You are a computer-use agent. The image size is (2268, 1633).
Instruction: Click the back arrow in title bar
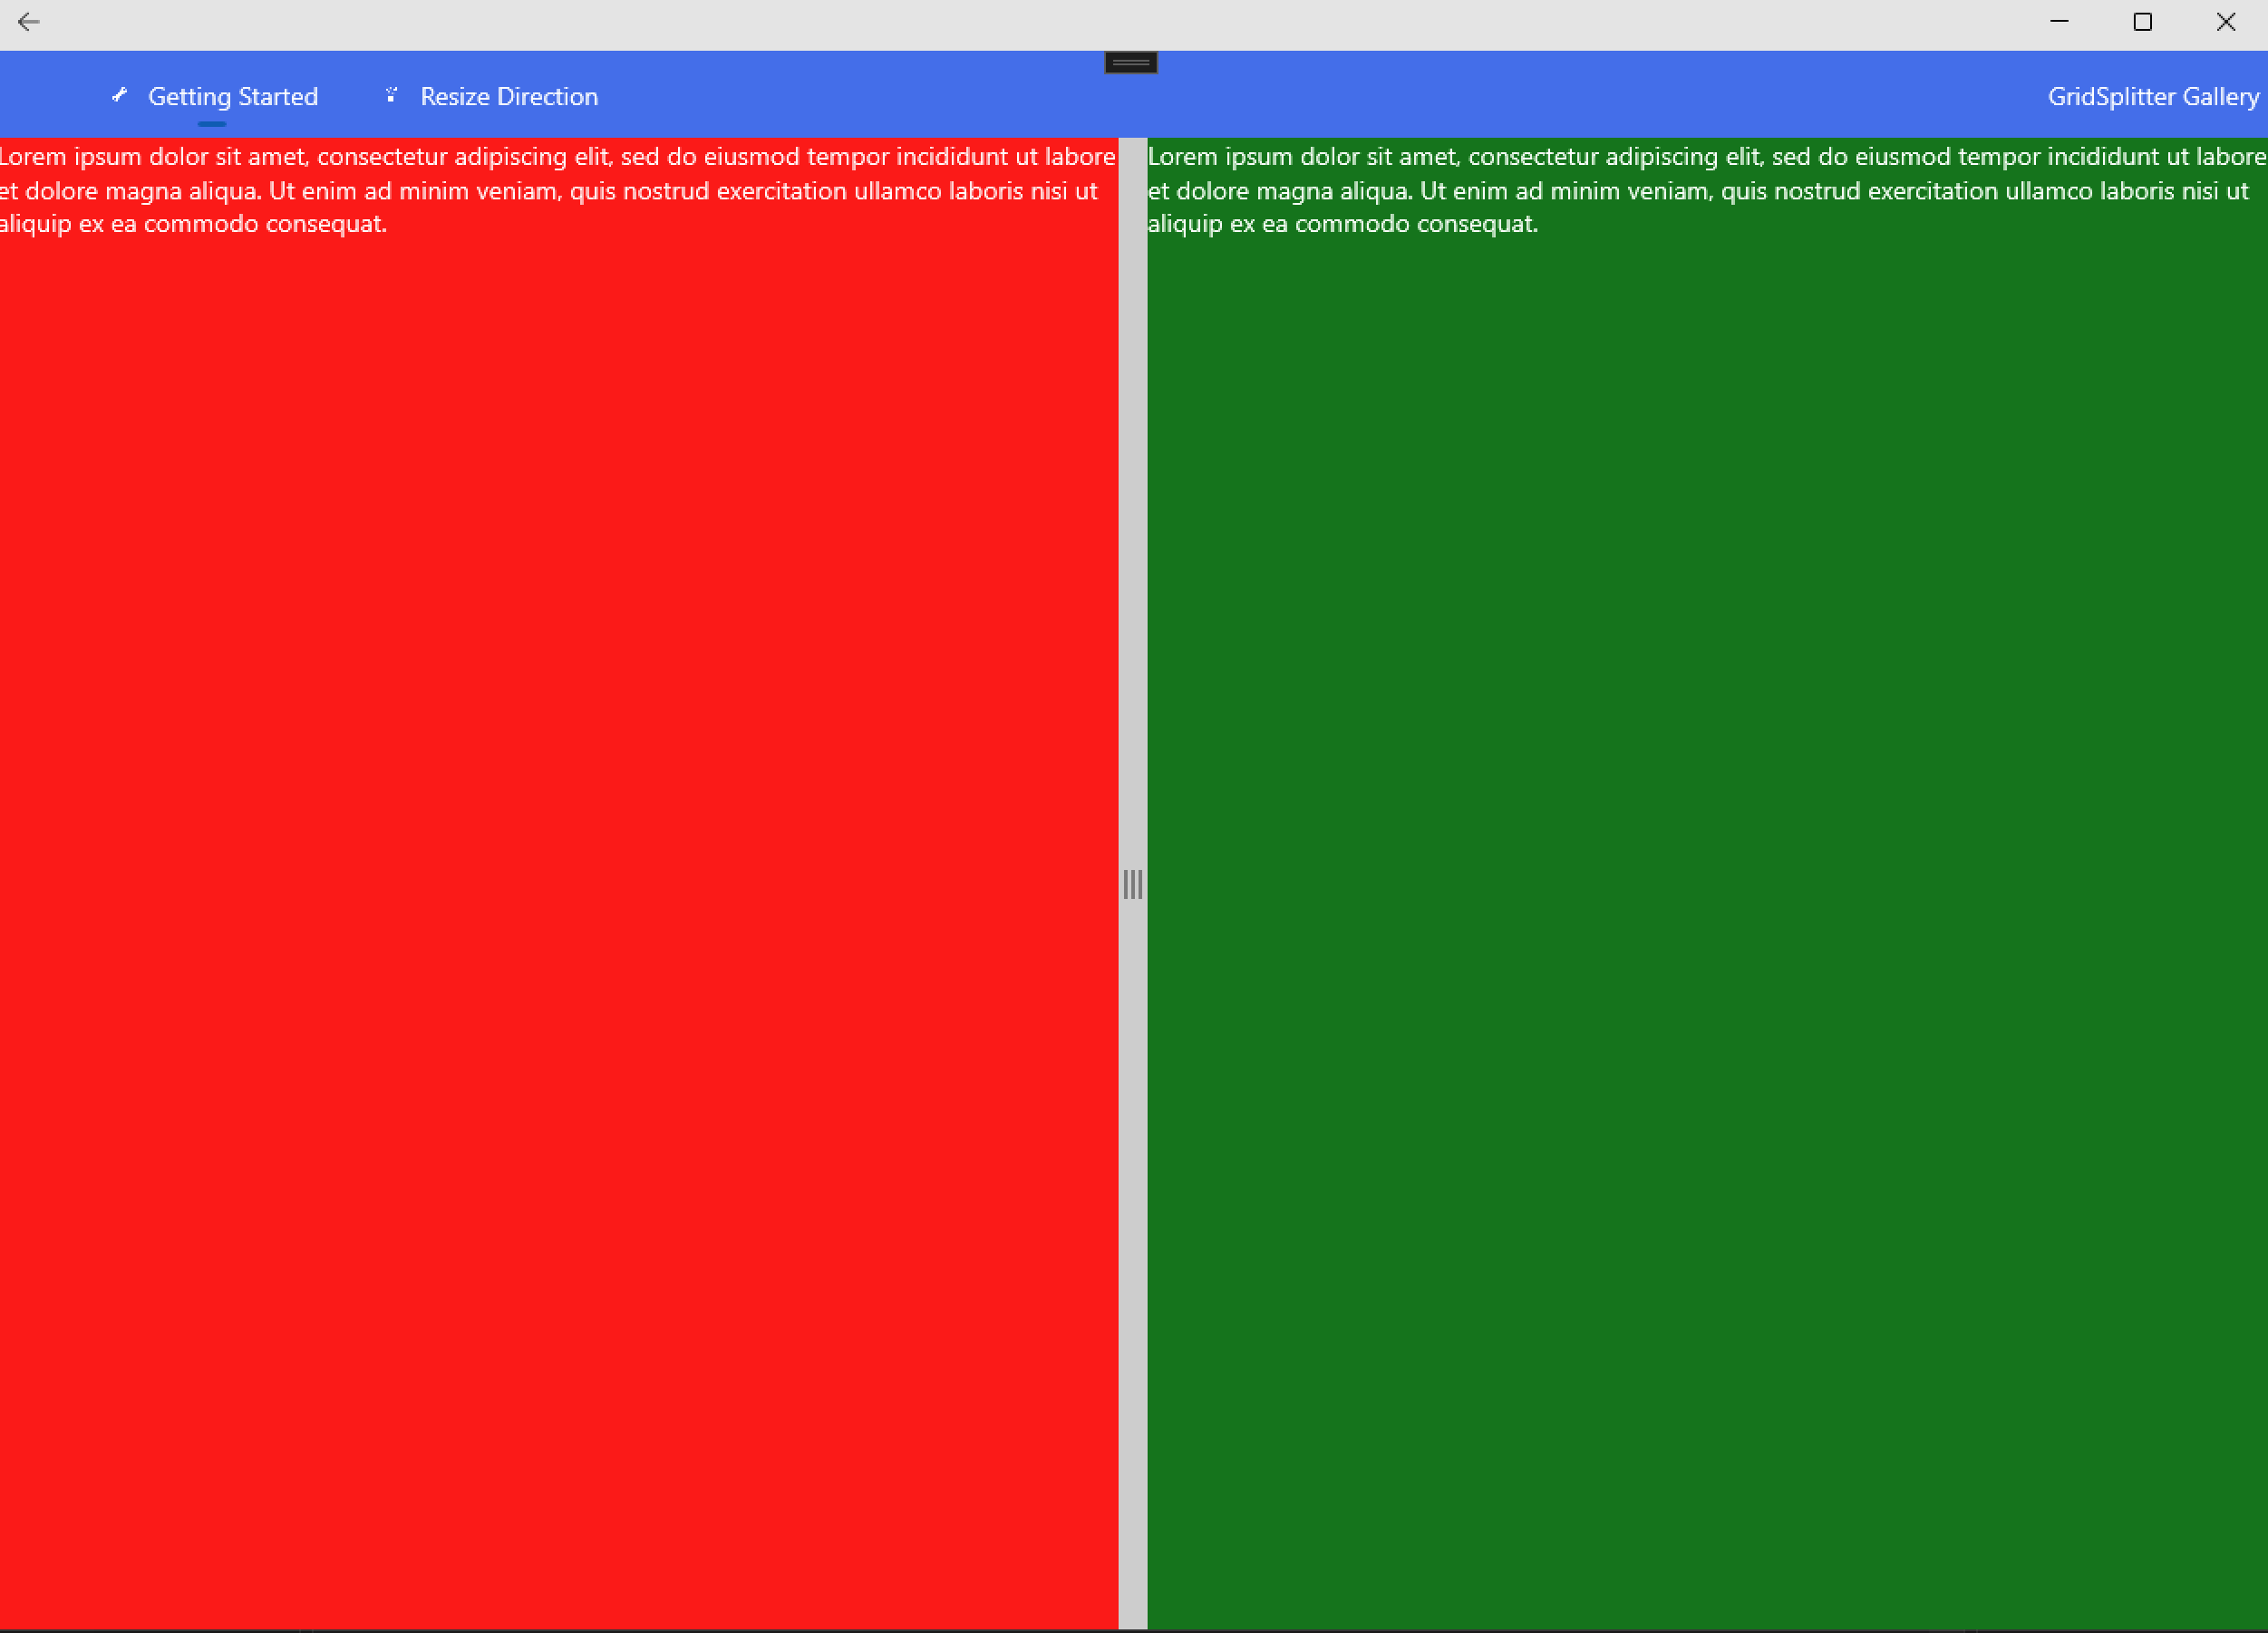tap(28, 22)
